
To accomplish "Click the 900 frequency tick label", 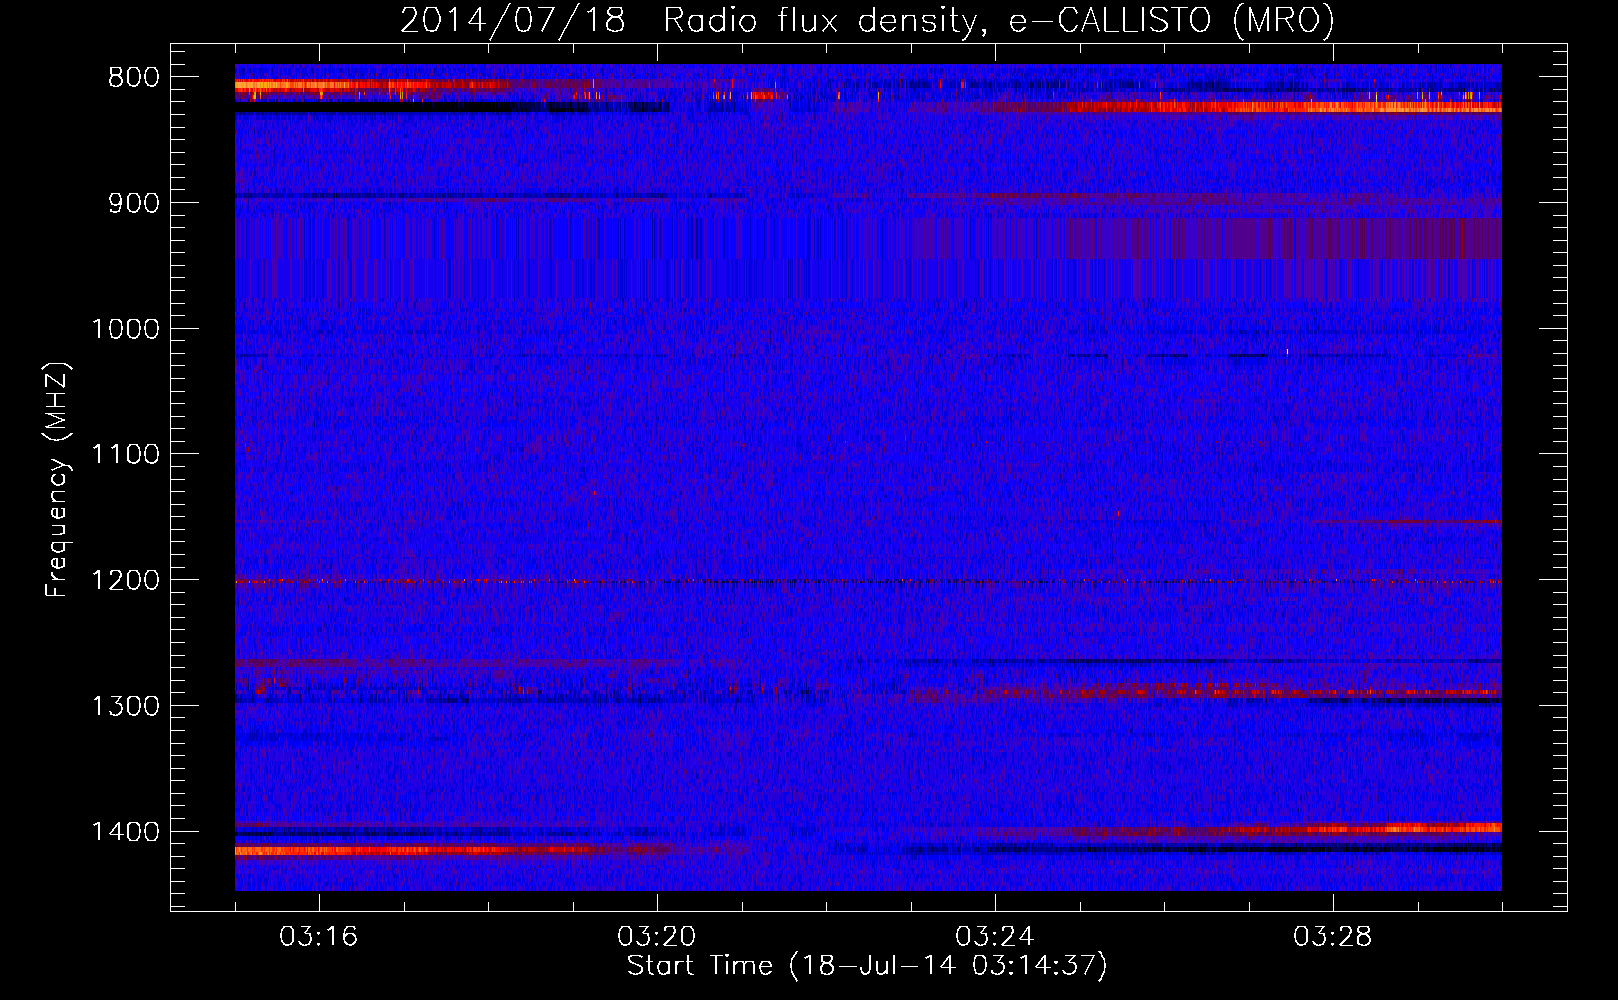I will click(x=133, y=203).
